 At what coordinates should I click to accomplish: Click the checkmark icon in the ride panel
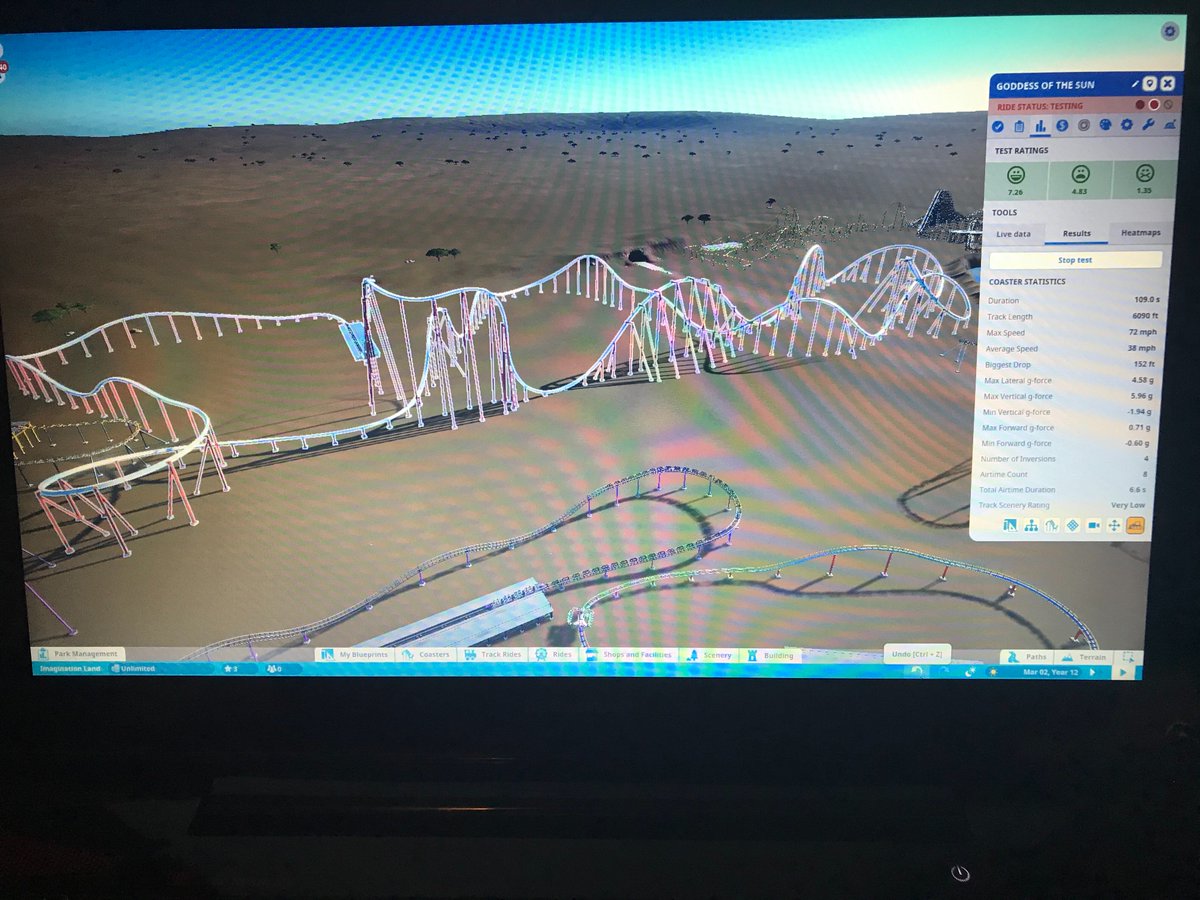pyautogui.click(x=998, y=126)
